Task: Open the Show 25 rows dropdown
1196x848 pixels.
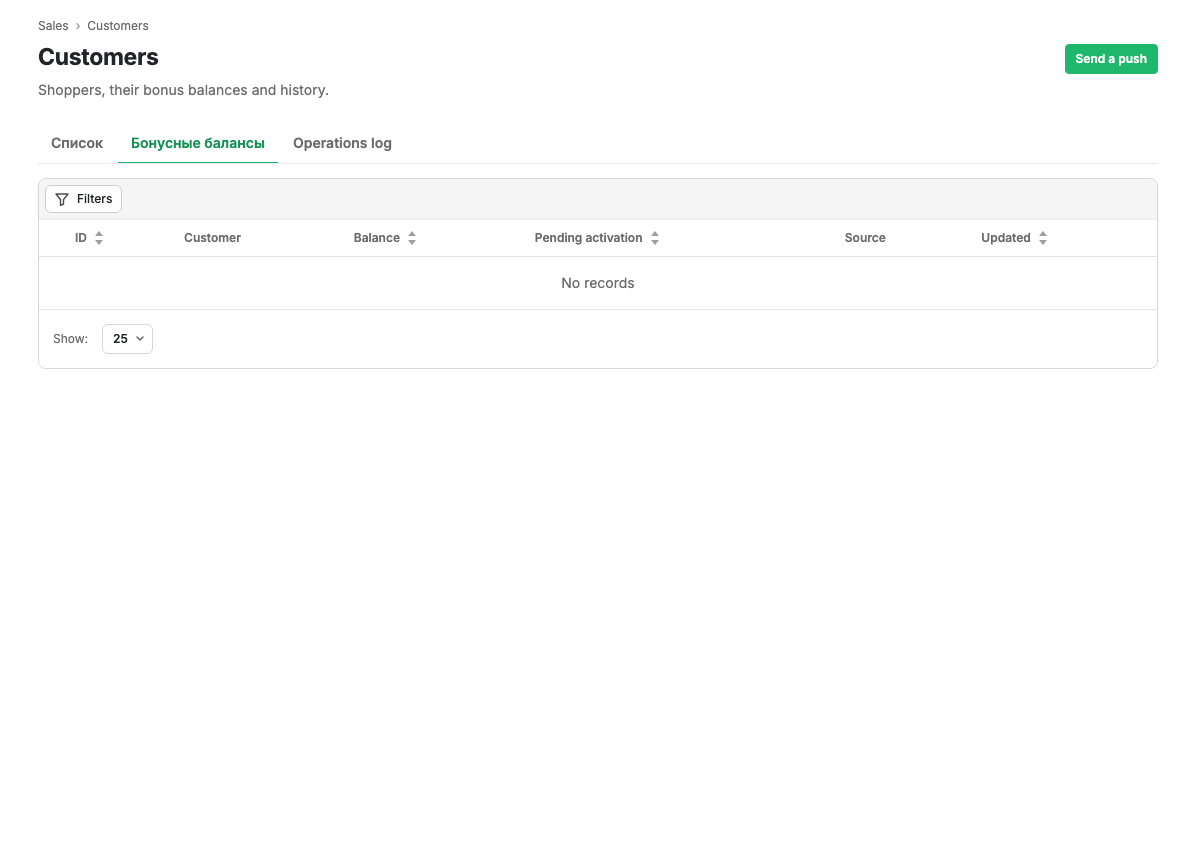Action: (127, 339)
